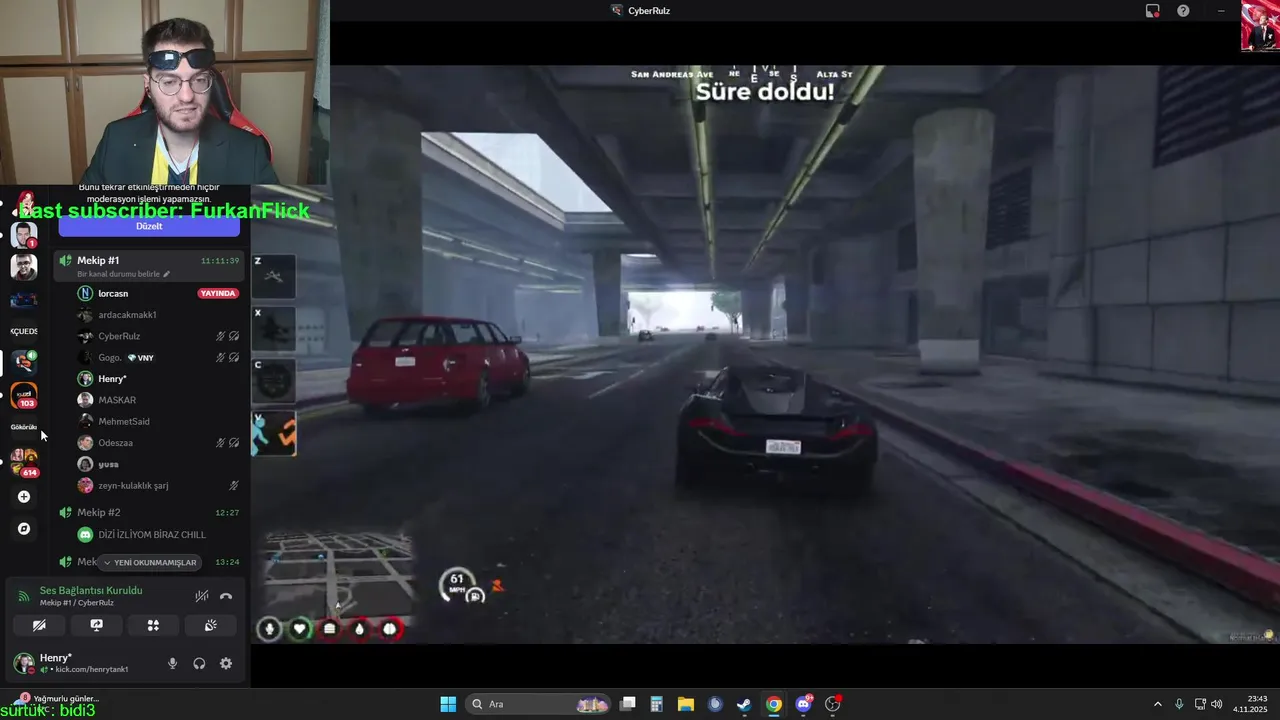The height and width of the screenshot is (720, 1280).
Task: Click the CyberRulz stream video
Action: coord(765,354)
